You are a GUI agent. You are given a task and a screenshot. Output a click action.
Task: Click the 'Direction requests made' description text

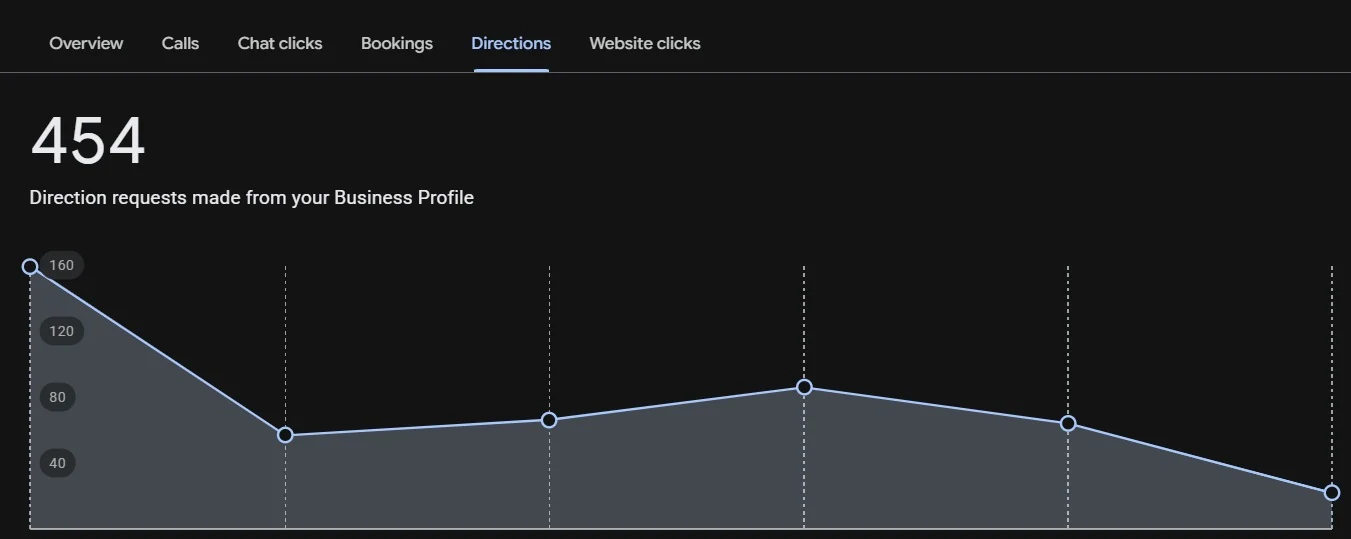(252, 198)
